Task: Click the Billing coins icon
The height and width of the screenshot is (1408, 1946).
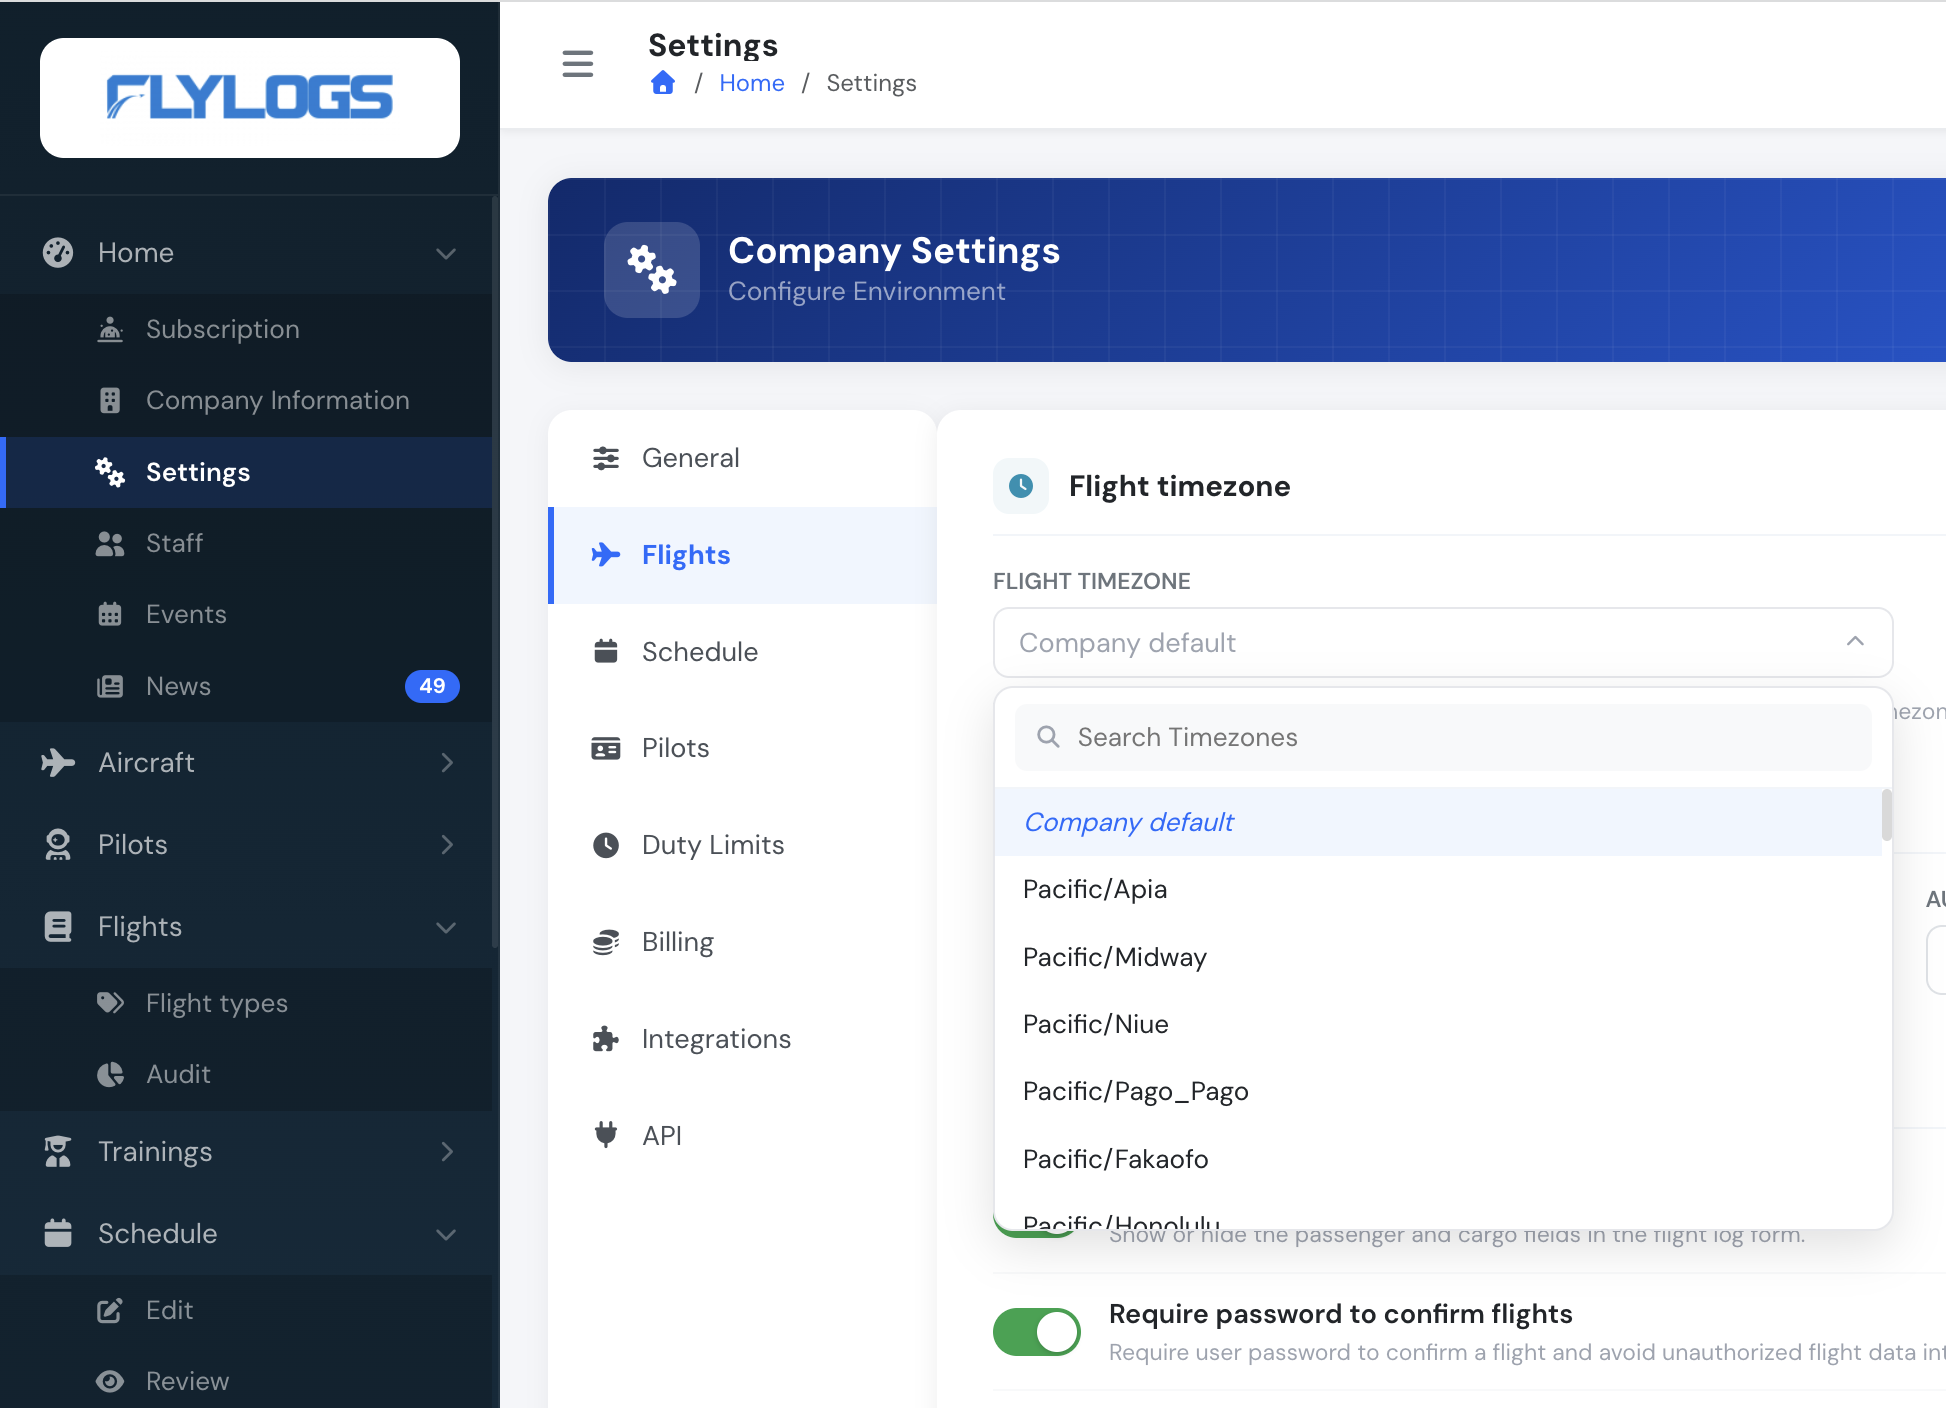Action: pyautogui.click(x=606, y=942)
